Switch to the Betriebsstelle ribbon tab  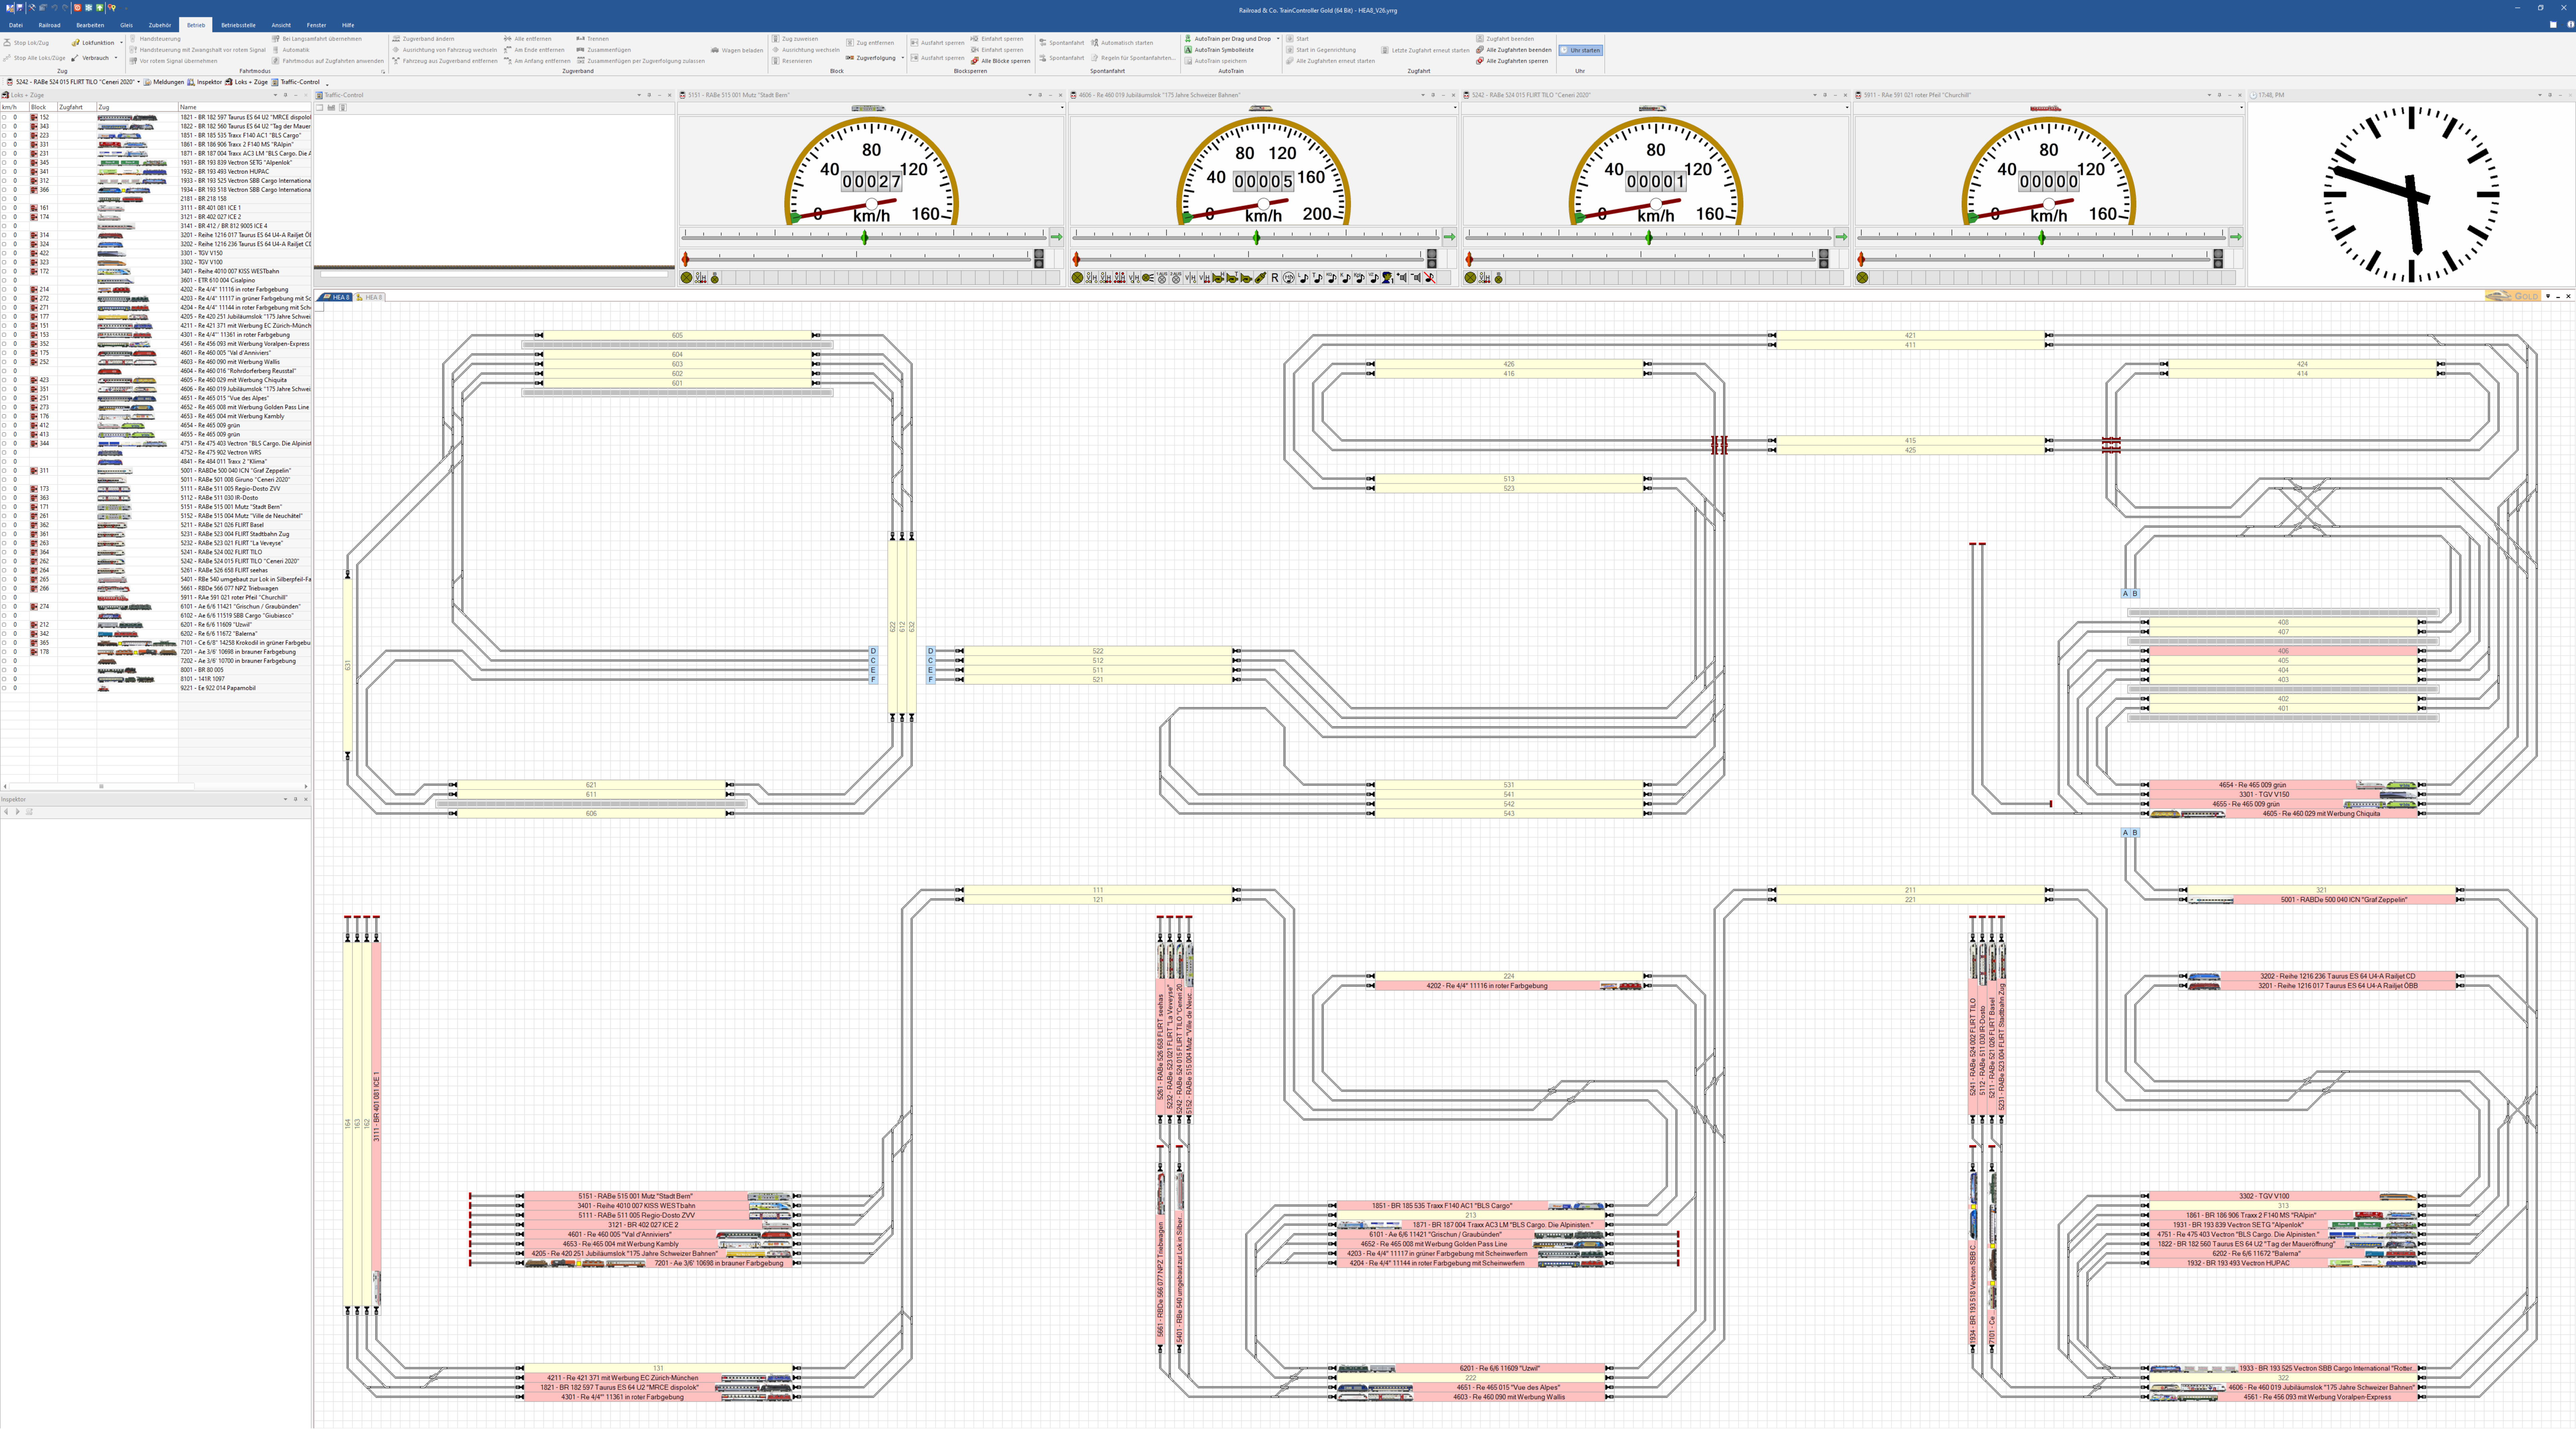238,25
